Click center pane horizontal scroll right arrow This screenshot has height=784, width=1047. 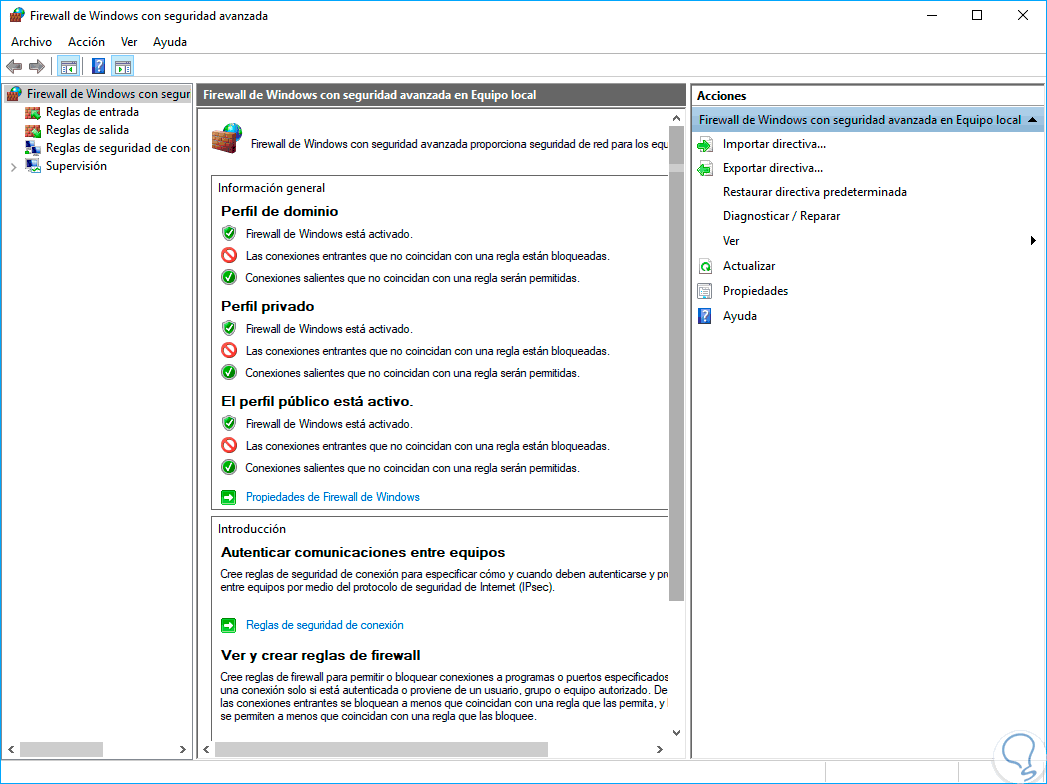point(660,749)
